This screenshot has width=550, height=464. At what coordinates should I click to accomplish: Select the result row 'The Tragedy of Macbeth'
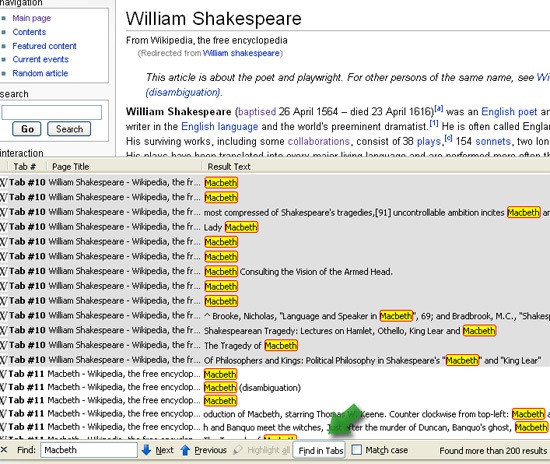(275, 345)
